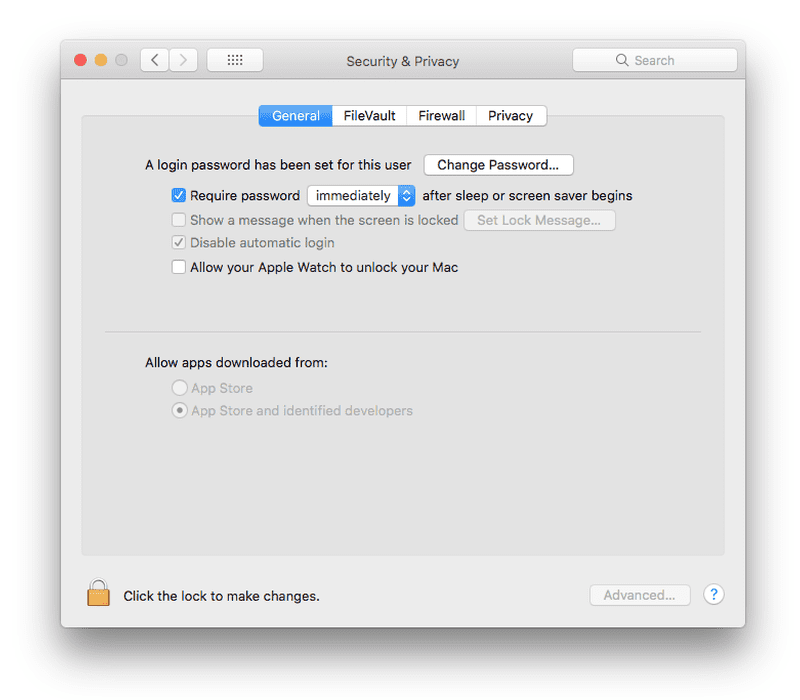The image size is (800, 700).
Task: Check Allow your Apple Watch to unlock
Action: (x=178, y=267)
